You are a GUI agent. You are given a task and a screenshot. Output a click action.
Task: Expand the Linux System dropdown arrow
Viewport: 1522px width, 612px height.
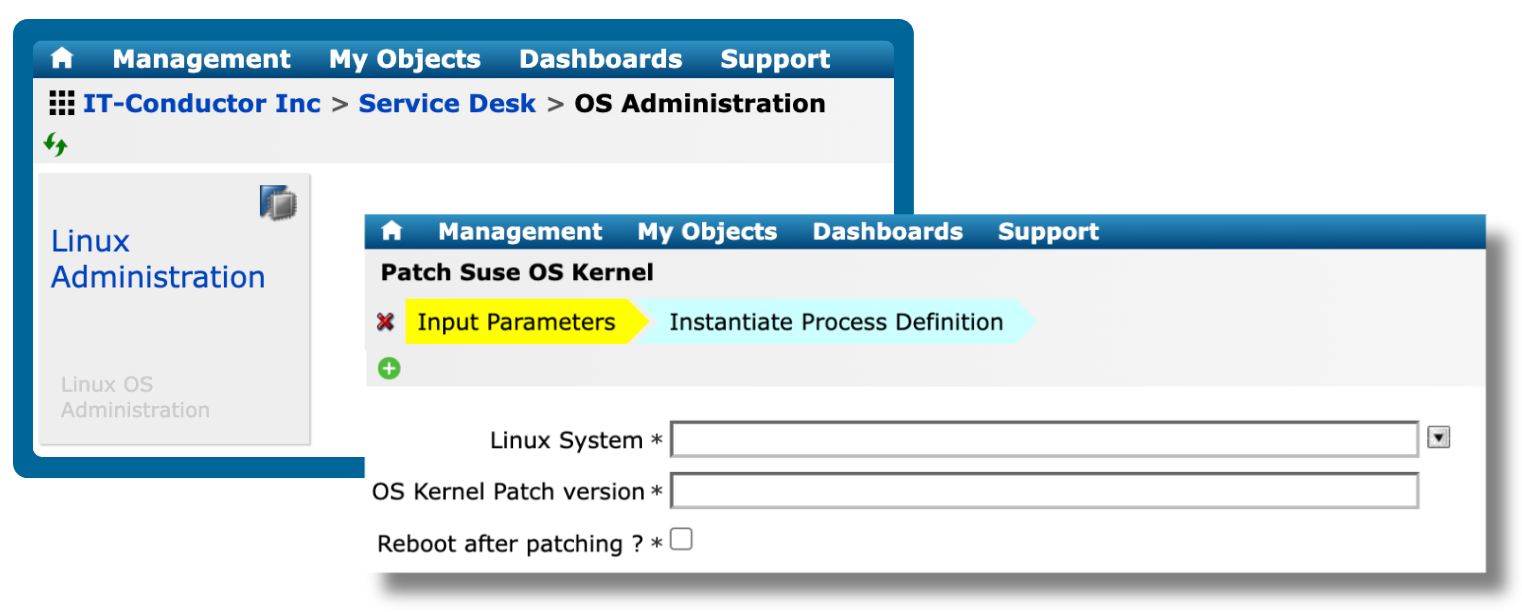[1438, 437]
